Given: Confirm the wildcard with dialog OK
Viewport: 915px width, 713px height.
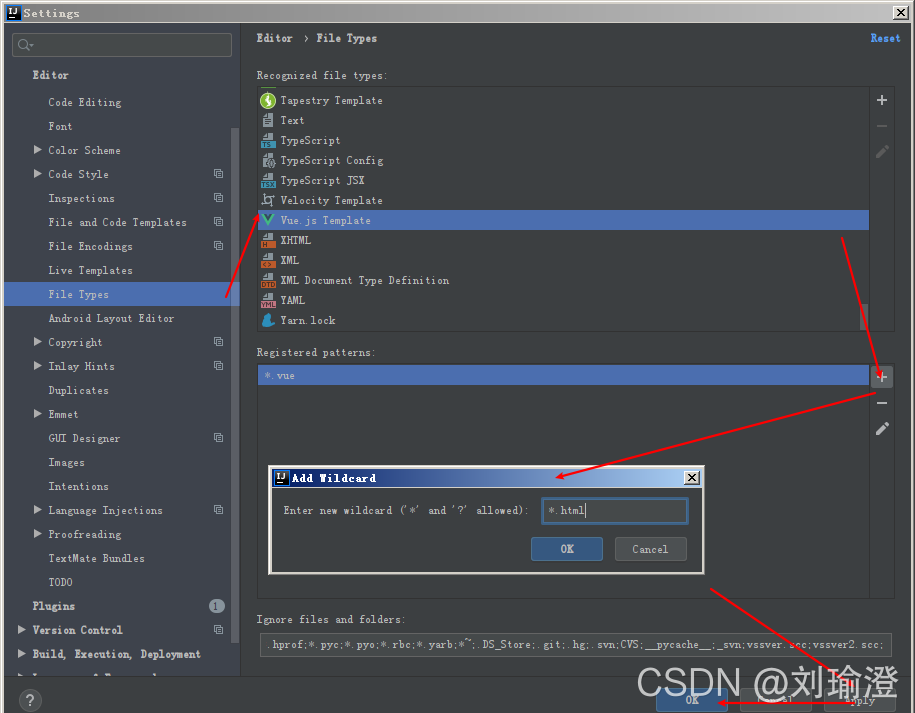Looking at the screenshot, I should 567,549.
